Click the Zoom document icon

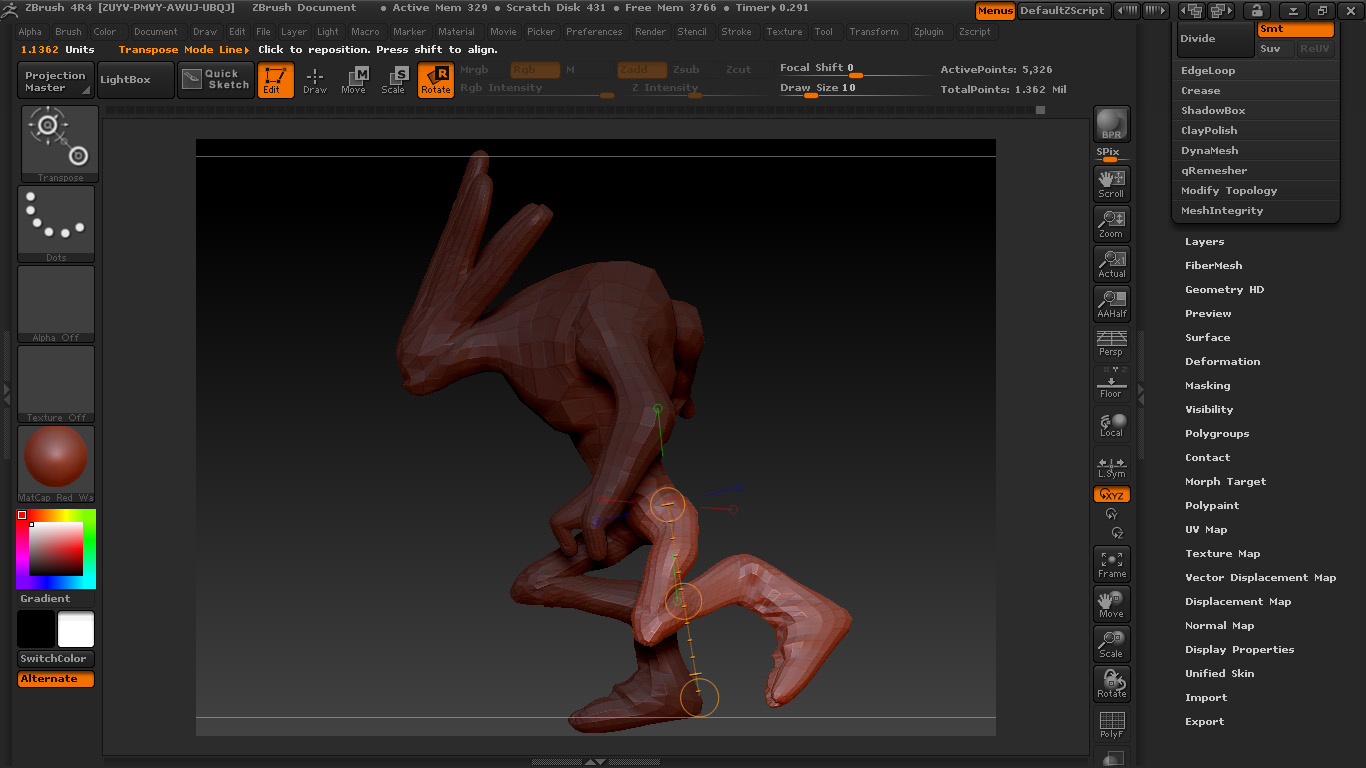[1111, 224]
